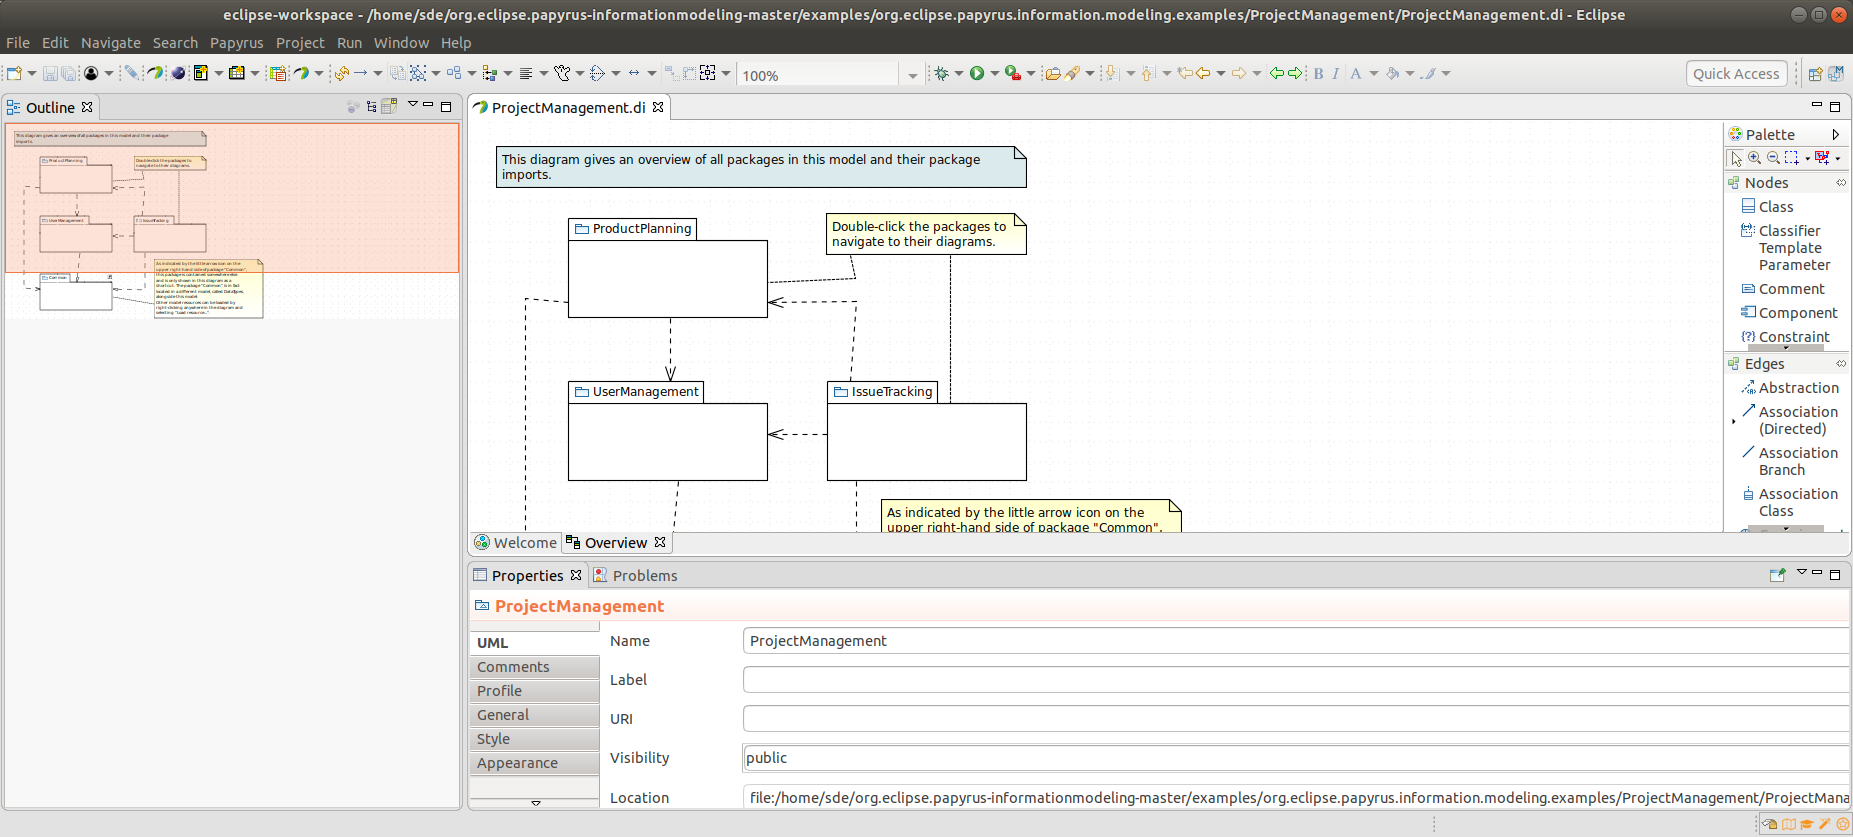Pick the Classifier Template Parameter tool
The height and width of the screenshot is (837, 1853).
click(1786, 248)
